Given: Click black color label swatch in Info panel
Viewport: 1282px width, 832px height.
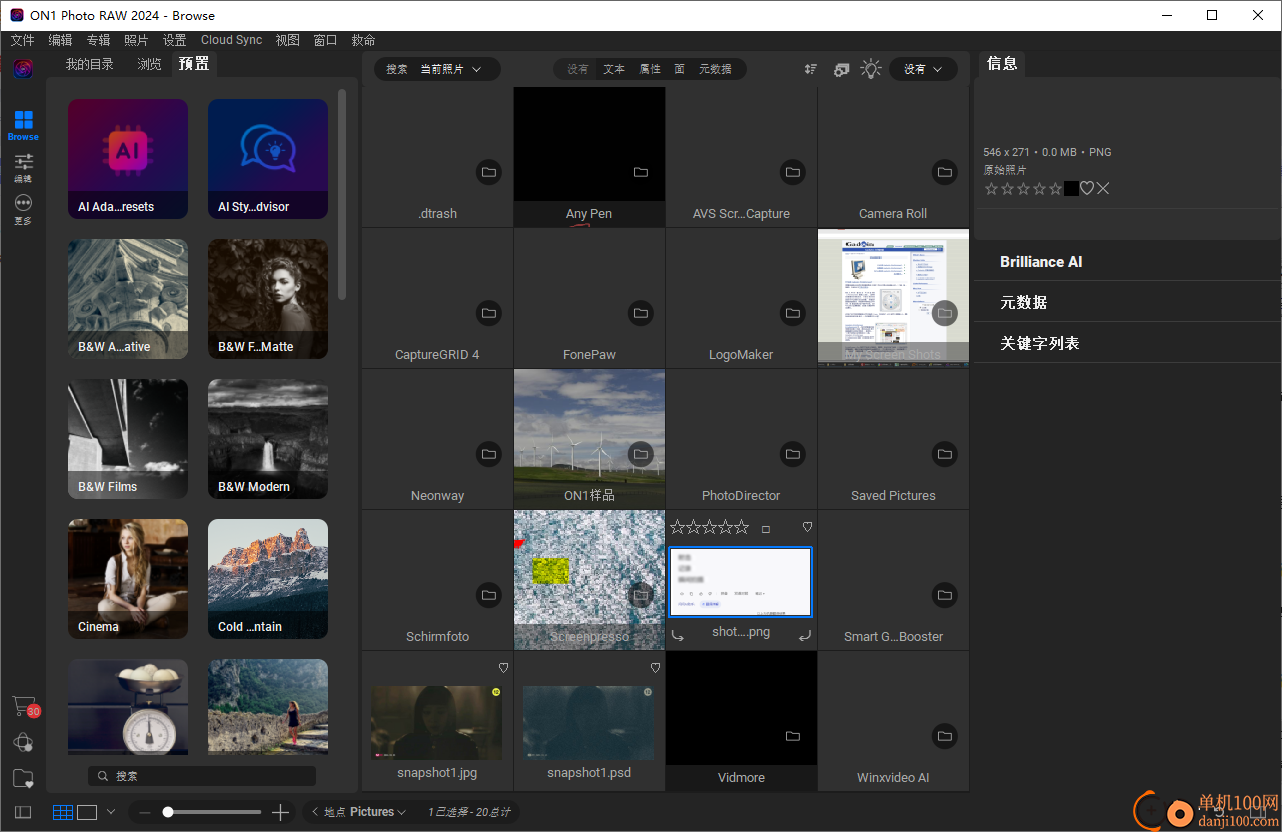Looking at the screenshot, I should pos(1071,188).
